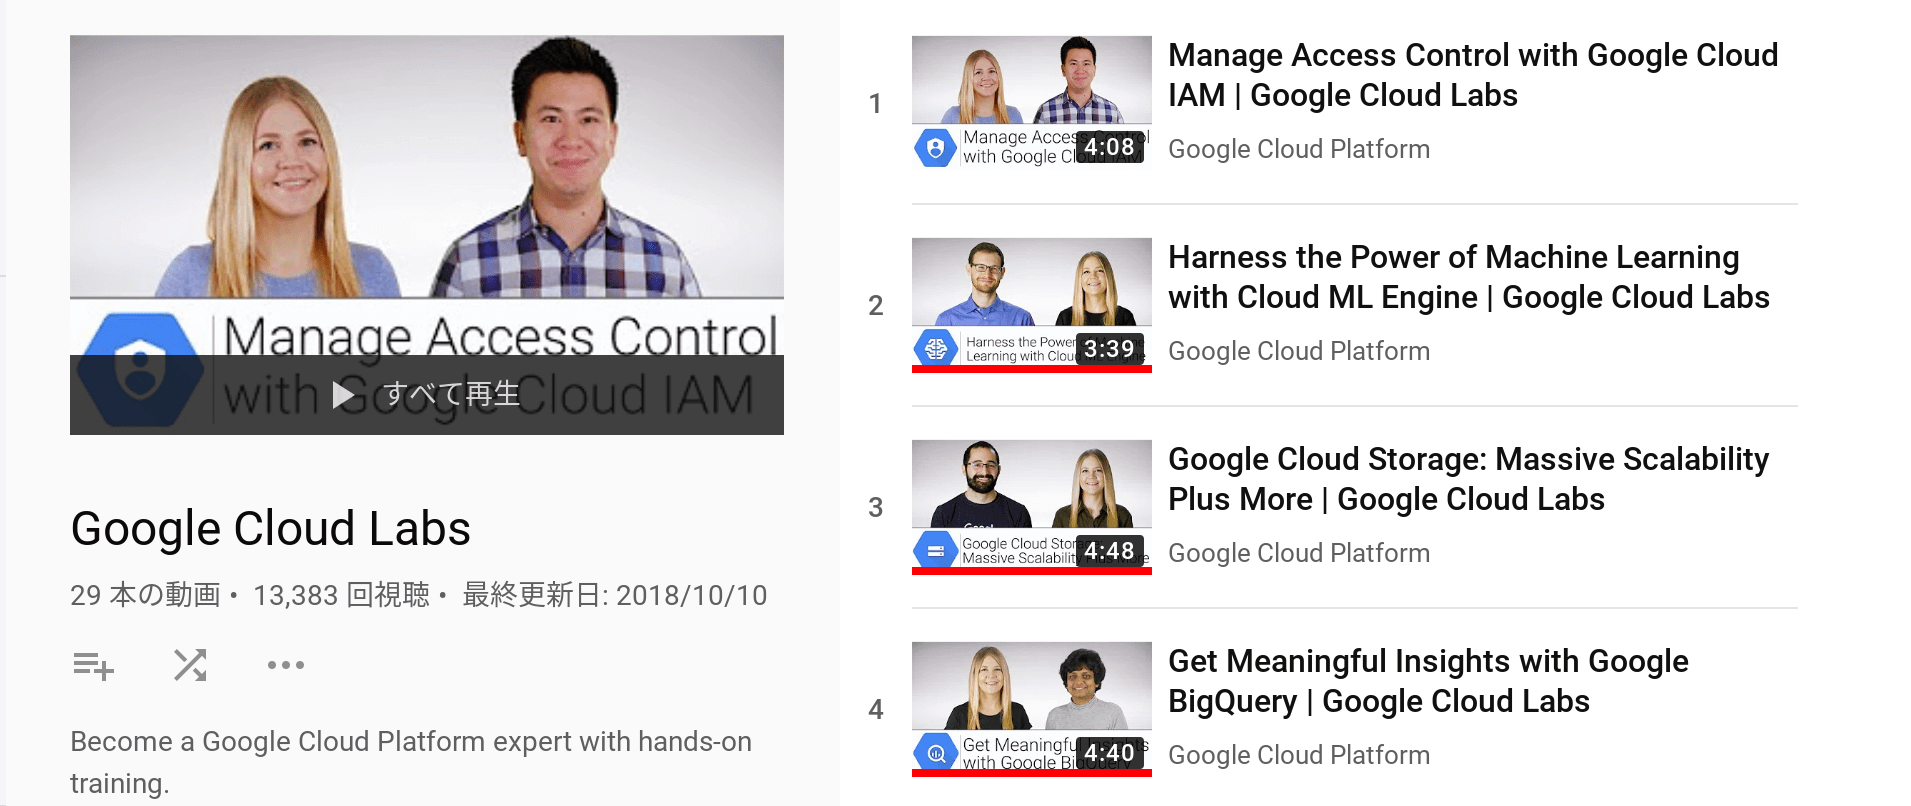Open Google Cloud Storage video thumbnail
1911x806 pixels.
tap(1032, 507)
